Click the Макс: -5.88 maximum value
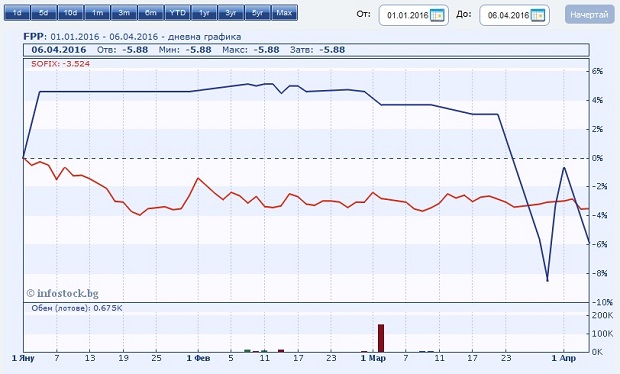This screenshot has width=620, height=374. (251, 50)
